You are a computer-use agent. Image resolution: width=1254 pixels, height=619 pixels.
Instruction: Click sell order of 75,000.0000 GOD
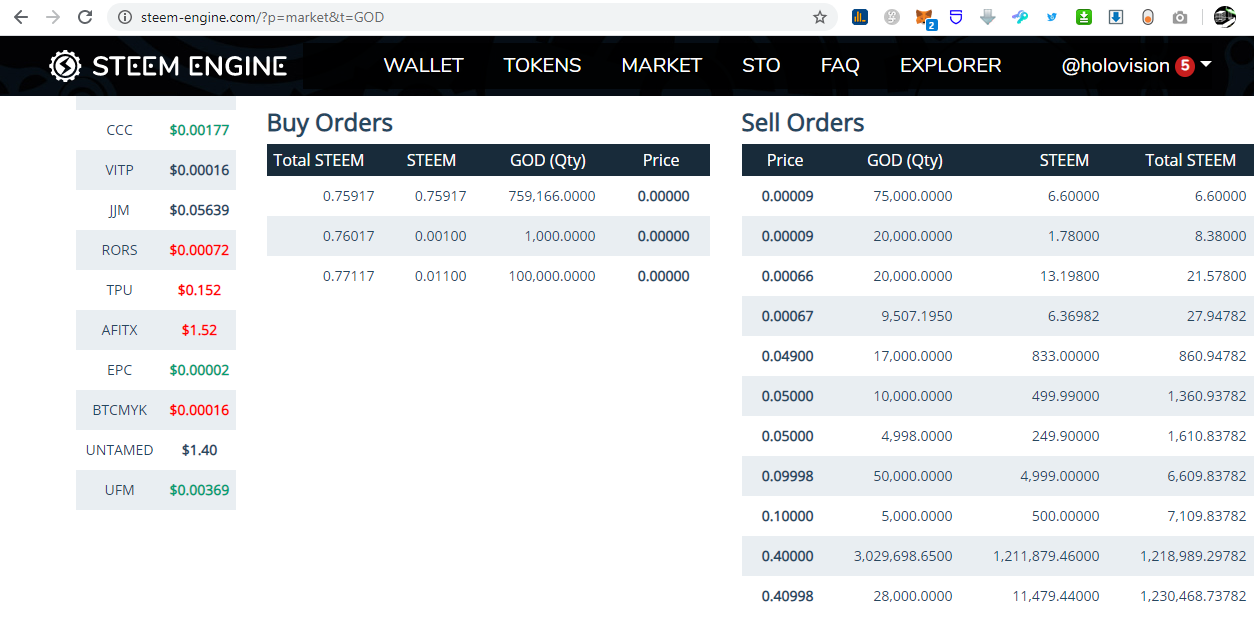pyautogui.click(x=998, y=196)
